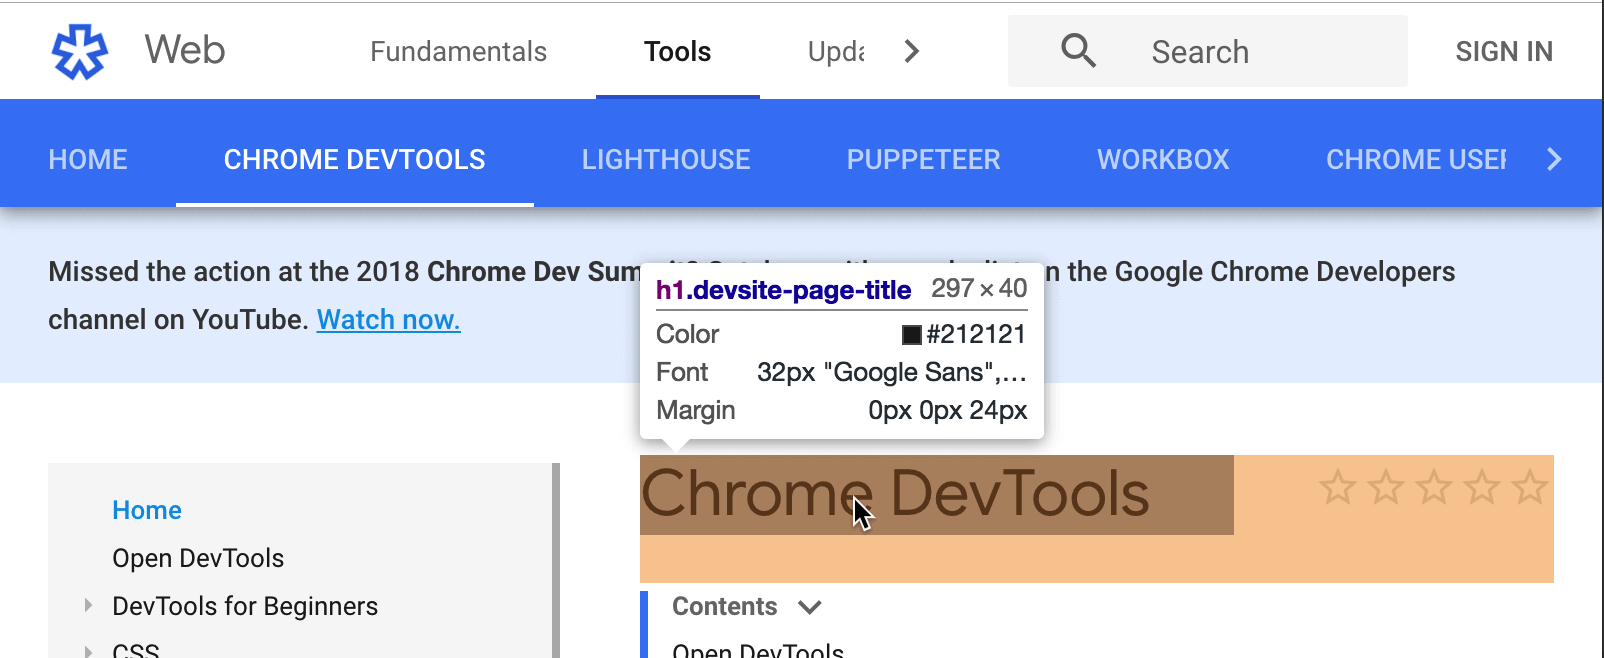The height and width of the screenshot is (658, 1604).
Task: Follow the Watch now link
Action: 389,320
